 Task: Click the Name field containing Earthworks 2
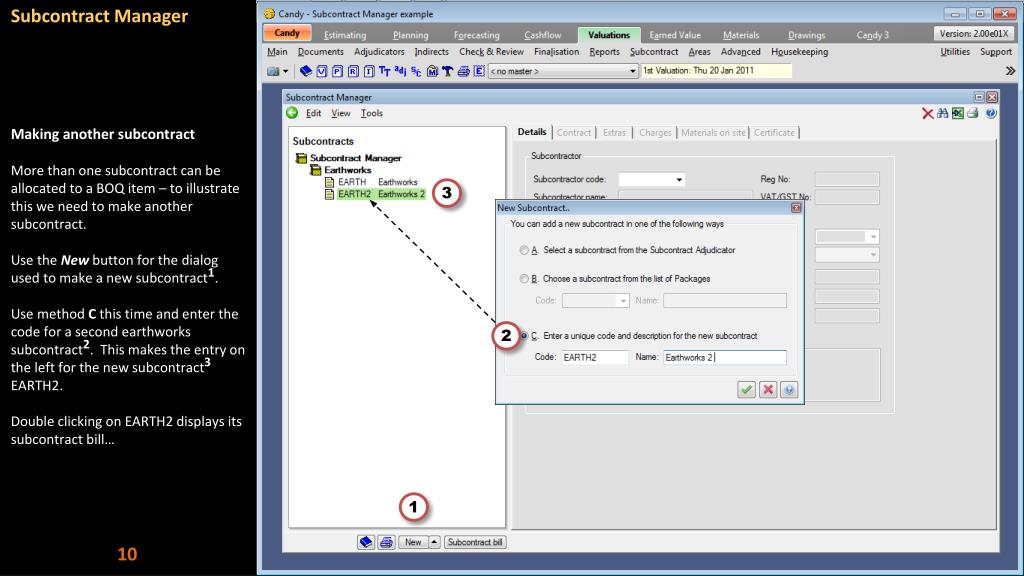tap(725, 357)
